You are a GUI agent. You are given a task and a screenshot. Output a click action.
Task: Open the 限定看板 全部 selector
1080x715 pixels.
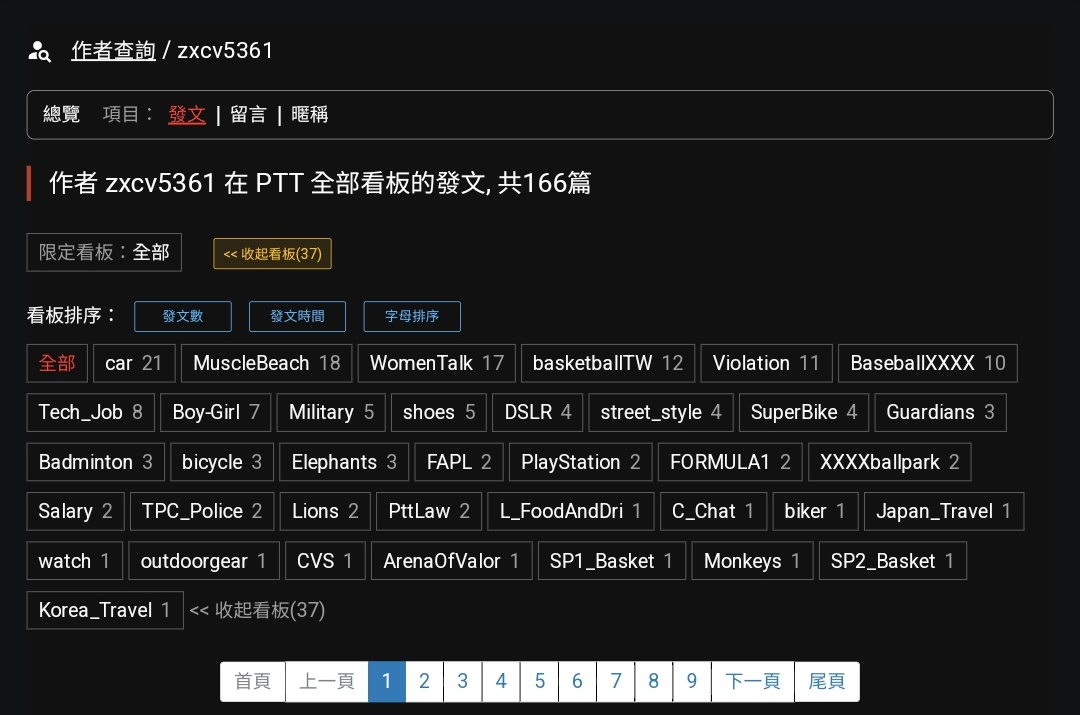click(x=104, y=253)
